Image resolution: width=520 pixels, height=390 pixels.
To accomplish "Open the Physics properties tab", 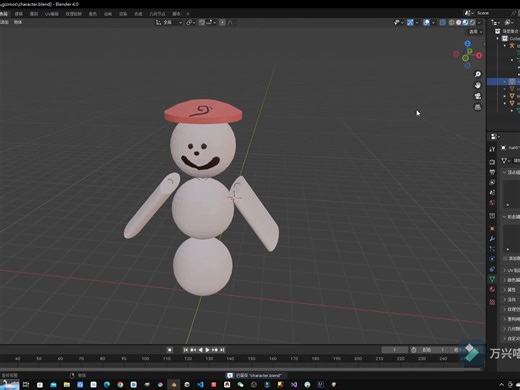I will point(492,259).
